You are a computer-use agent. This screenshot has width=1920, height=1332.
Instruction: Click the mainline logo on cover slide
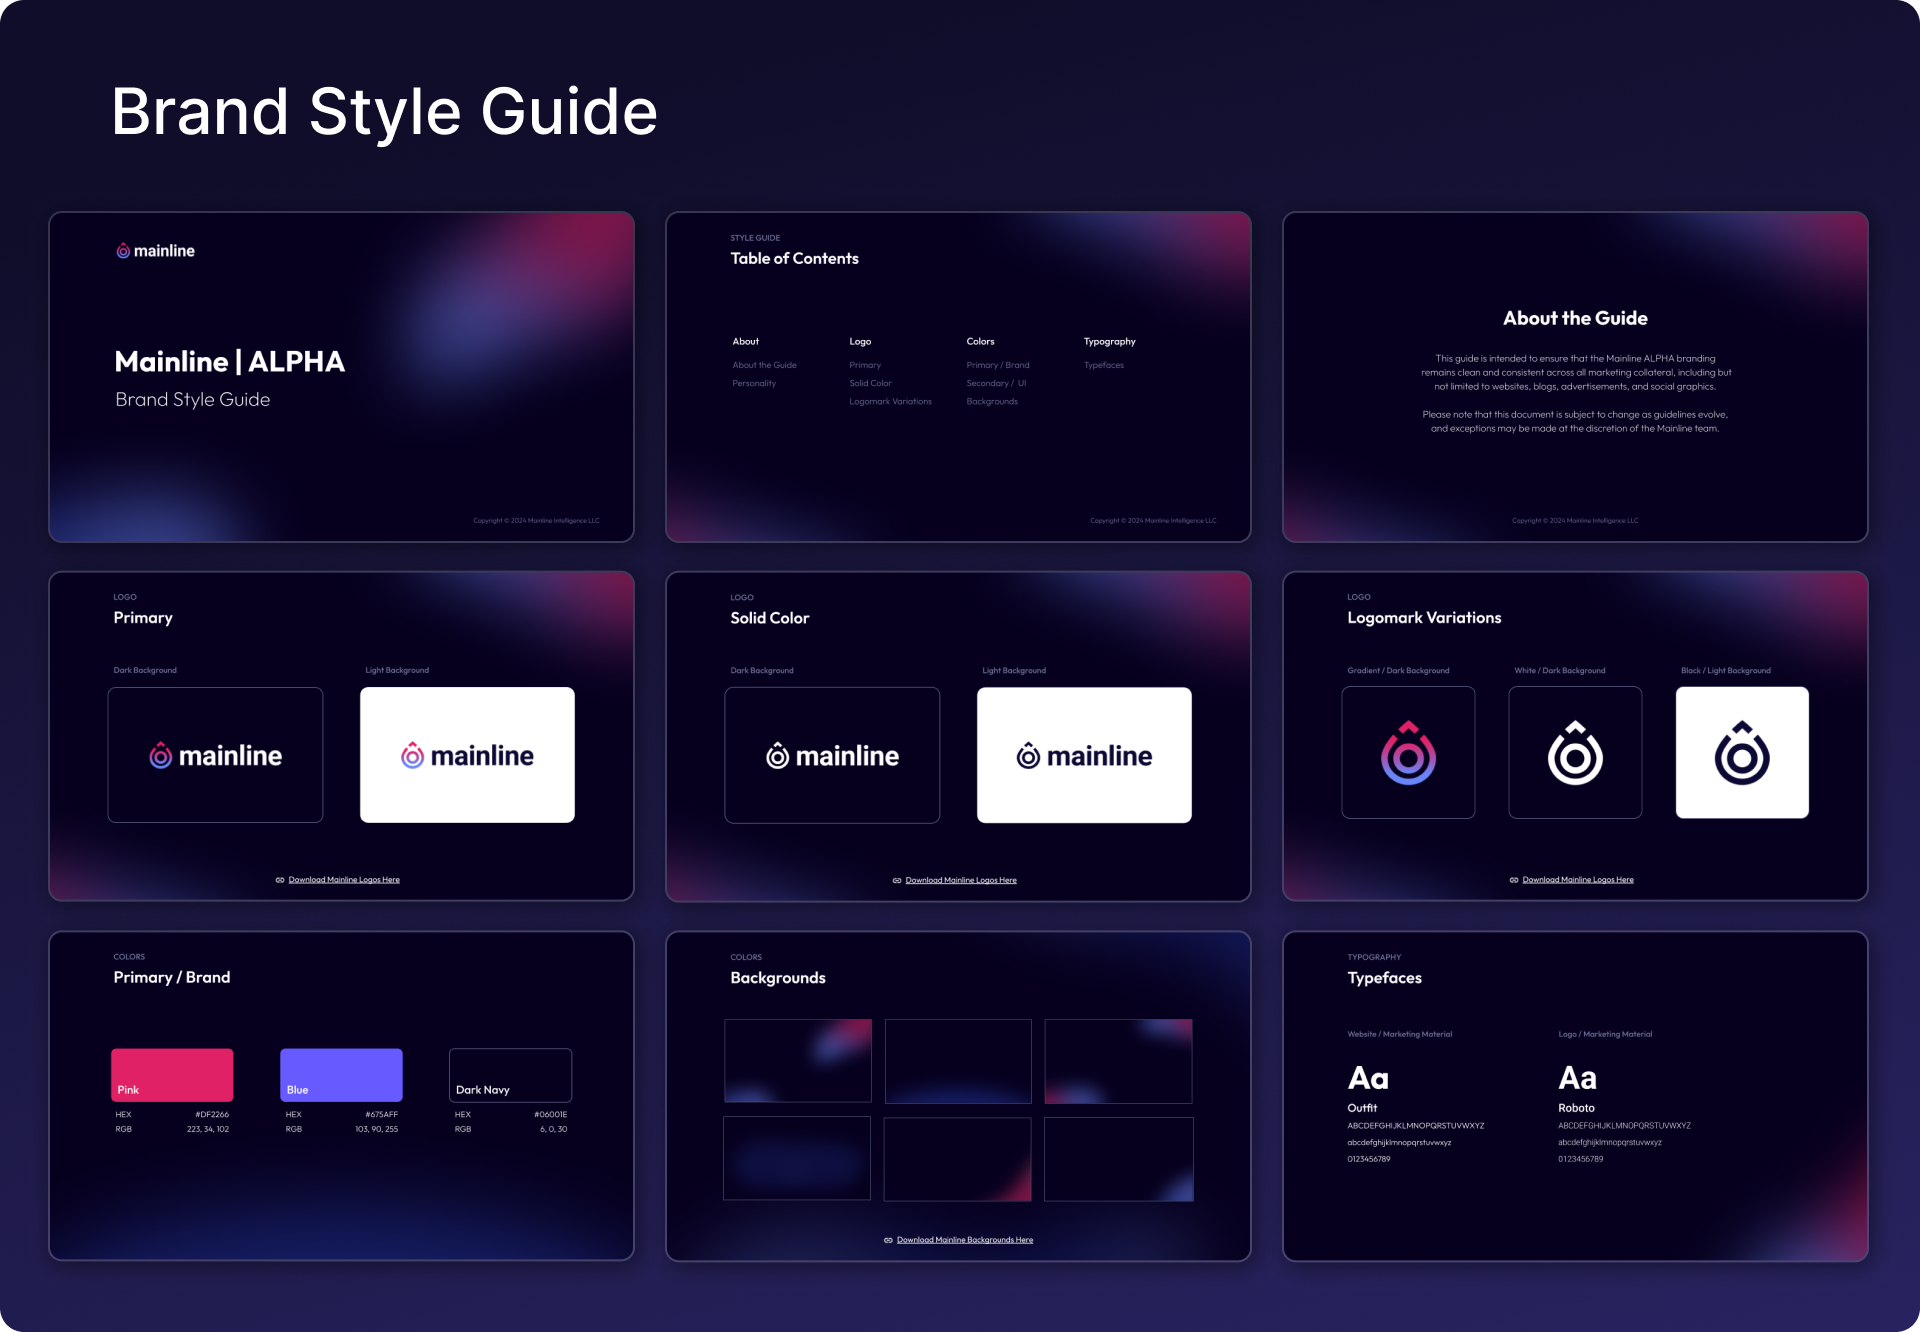click(x=156, y=251)
